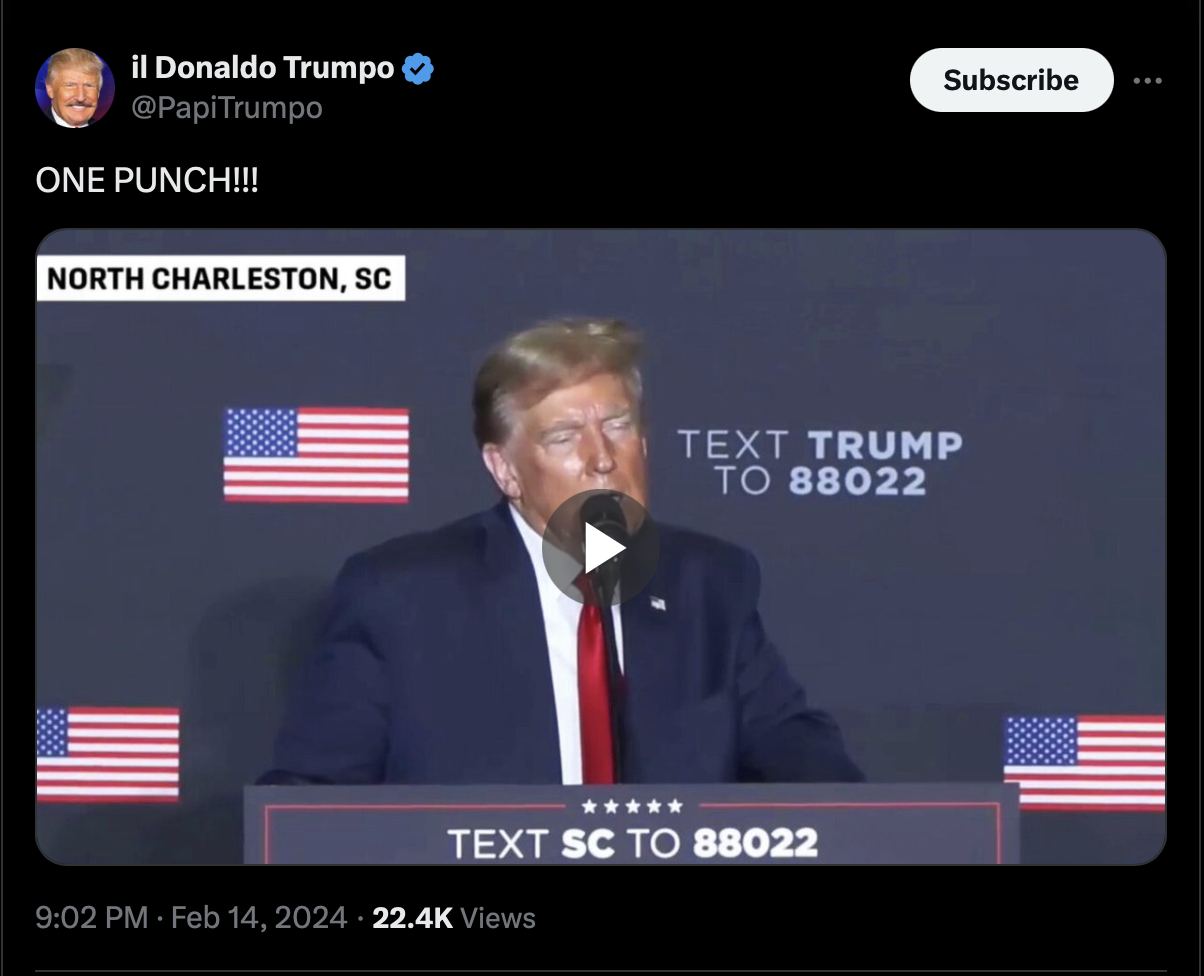Click the TEXT SC TO 88022 podium sign

(632, 843)
